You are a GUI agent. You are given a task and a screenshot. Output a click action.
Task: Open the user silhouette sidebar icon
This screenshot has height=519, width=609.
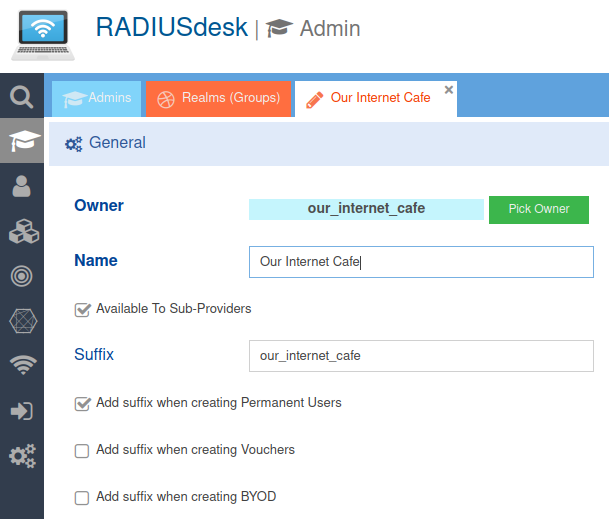tap(22, 186)
